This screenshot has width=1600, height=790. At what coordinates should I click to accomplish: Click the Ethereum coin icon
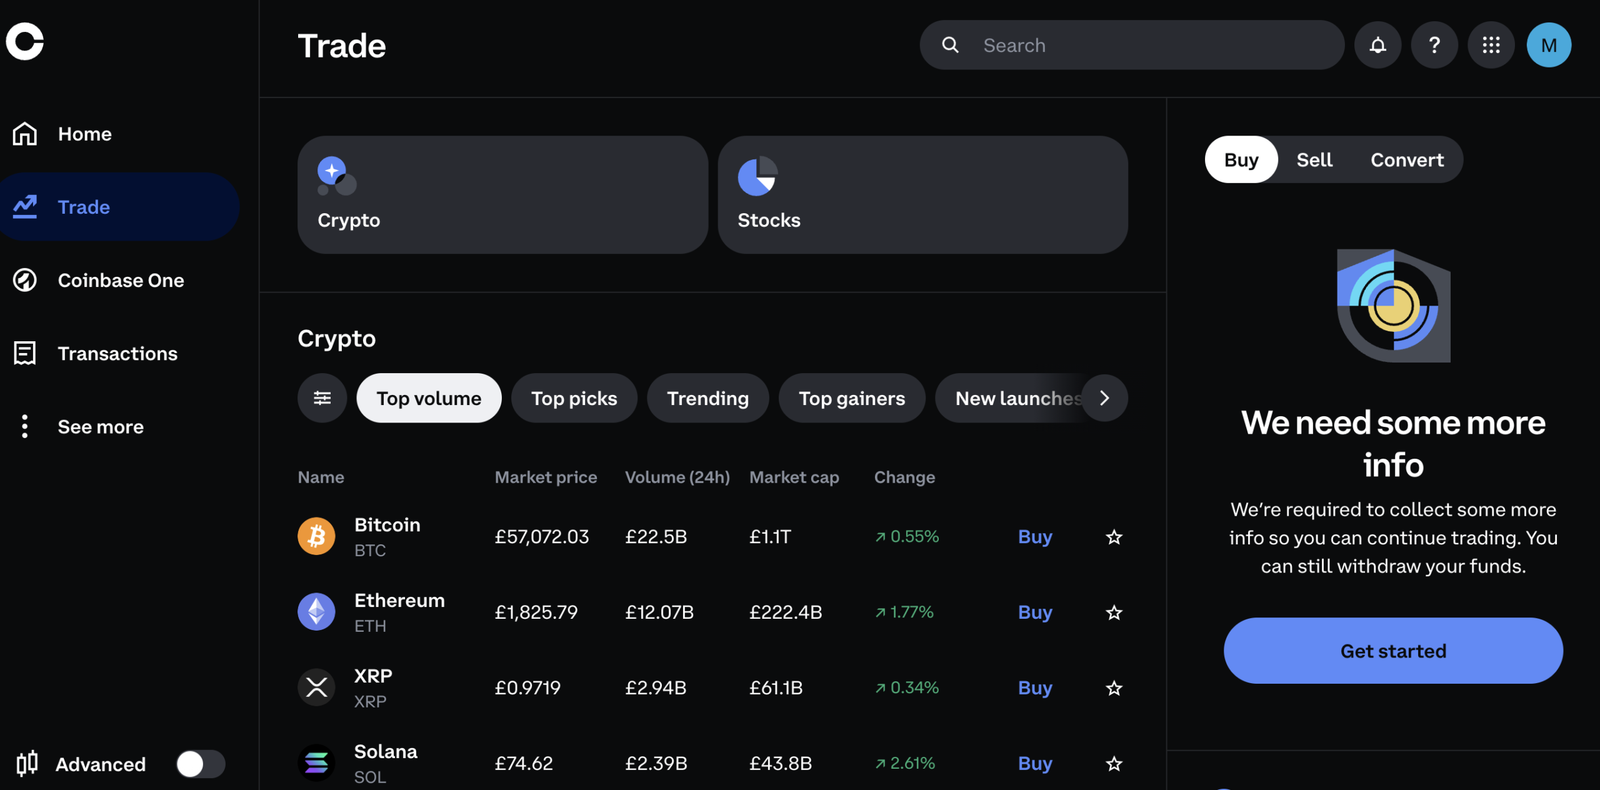click(x=316, y=612)
